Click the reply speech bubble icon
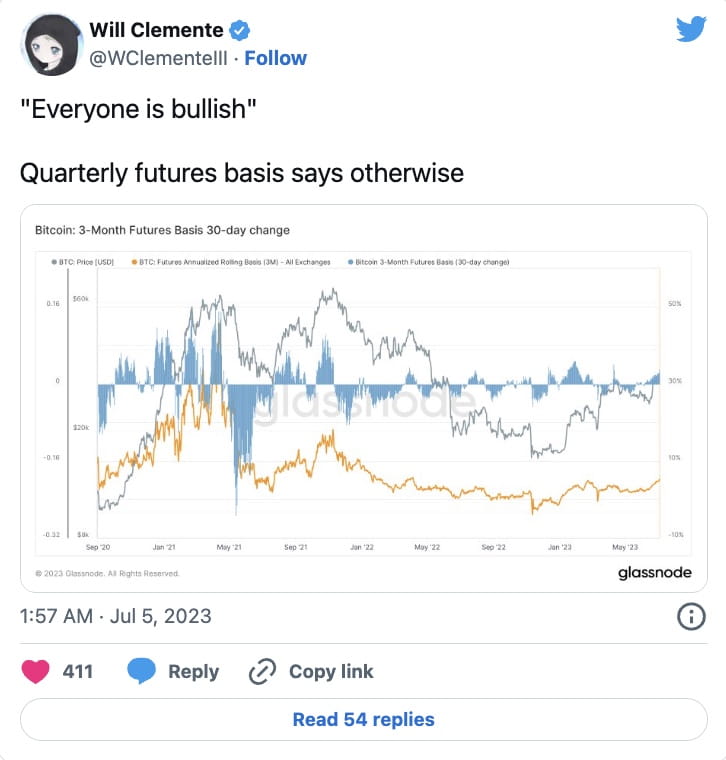 (143, 671)
